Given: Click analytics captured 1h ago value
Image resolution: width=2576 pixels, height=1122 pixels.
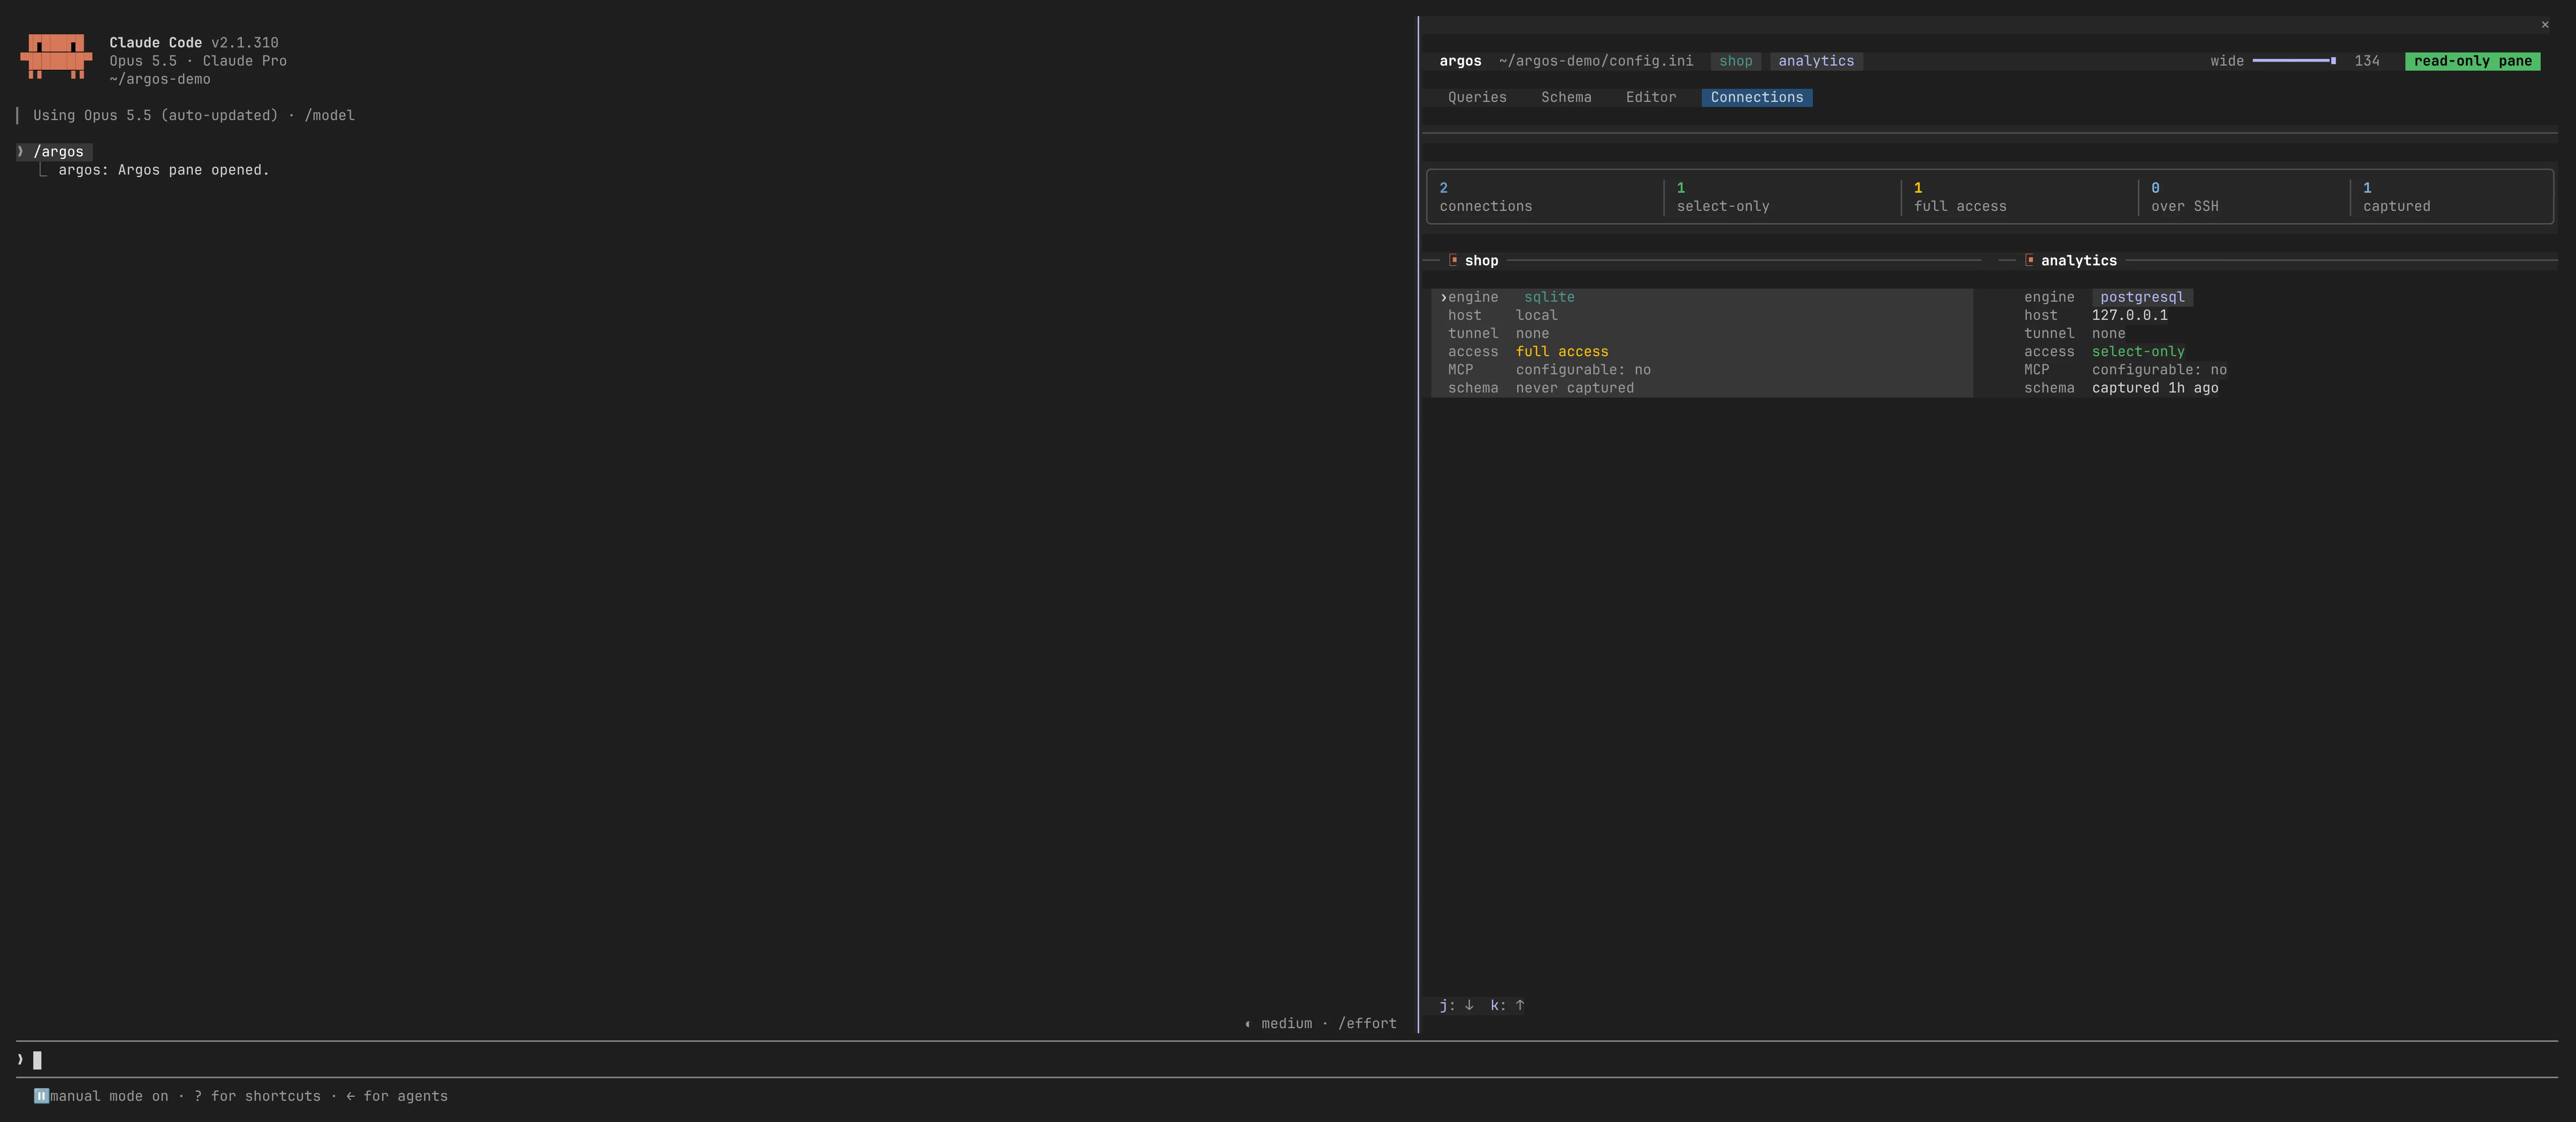Looking at the screenshot, I should [2155, 388].
